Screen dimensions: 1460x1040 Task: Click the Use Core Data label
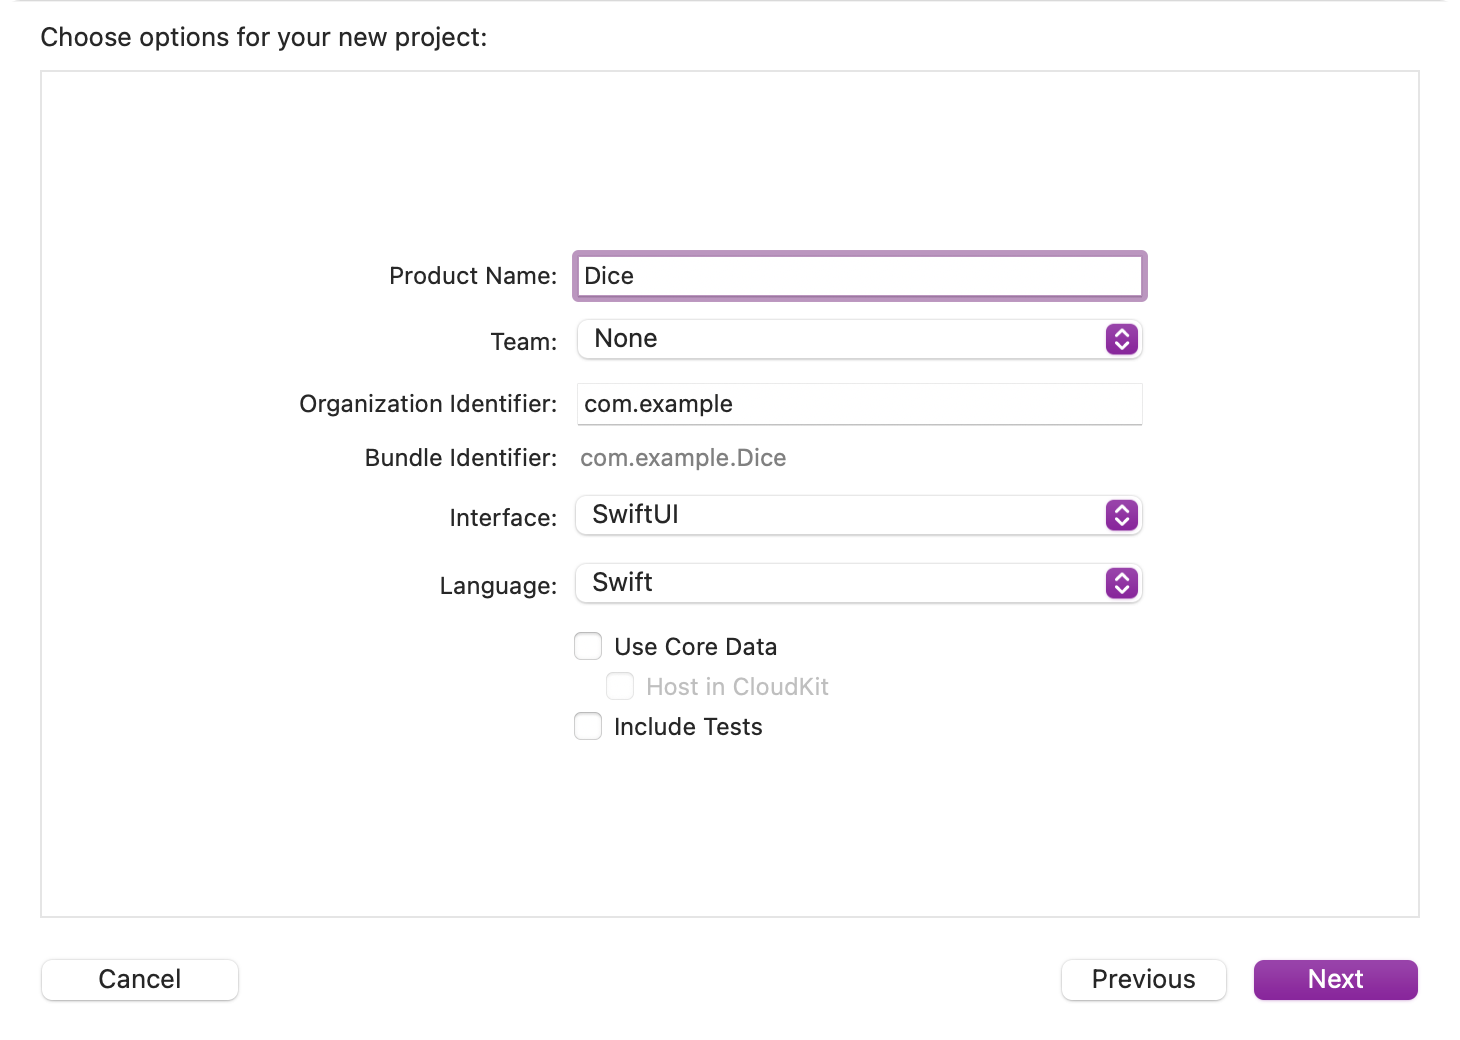696,647
